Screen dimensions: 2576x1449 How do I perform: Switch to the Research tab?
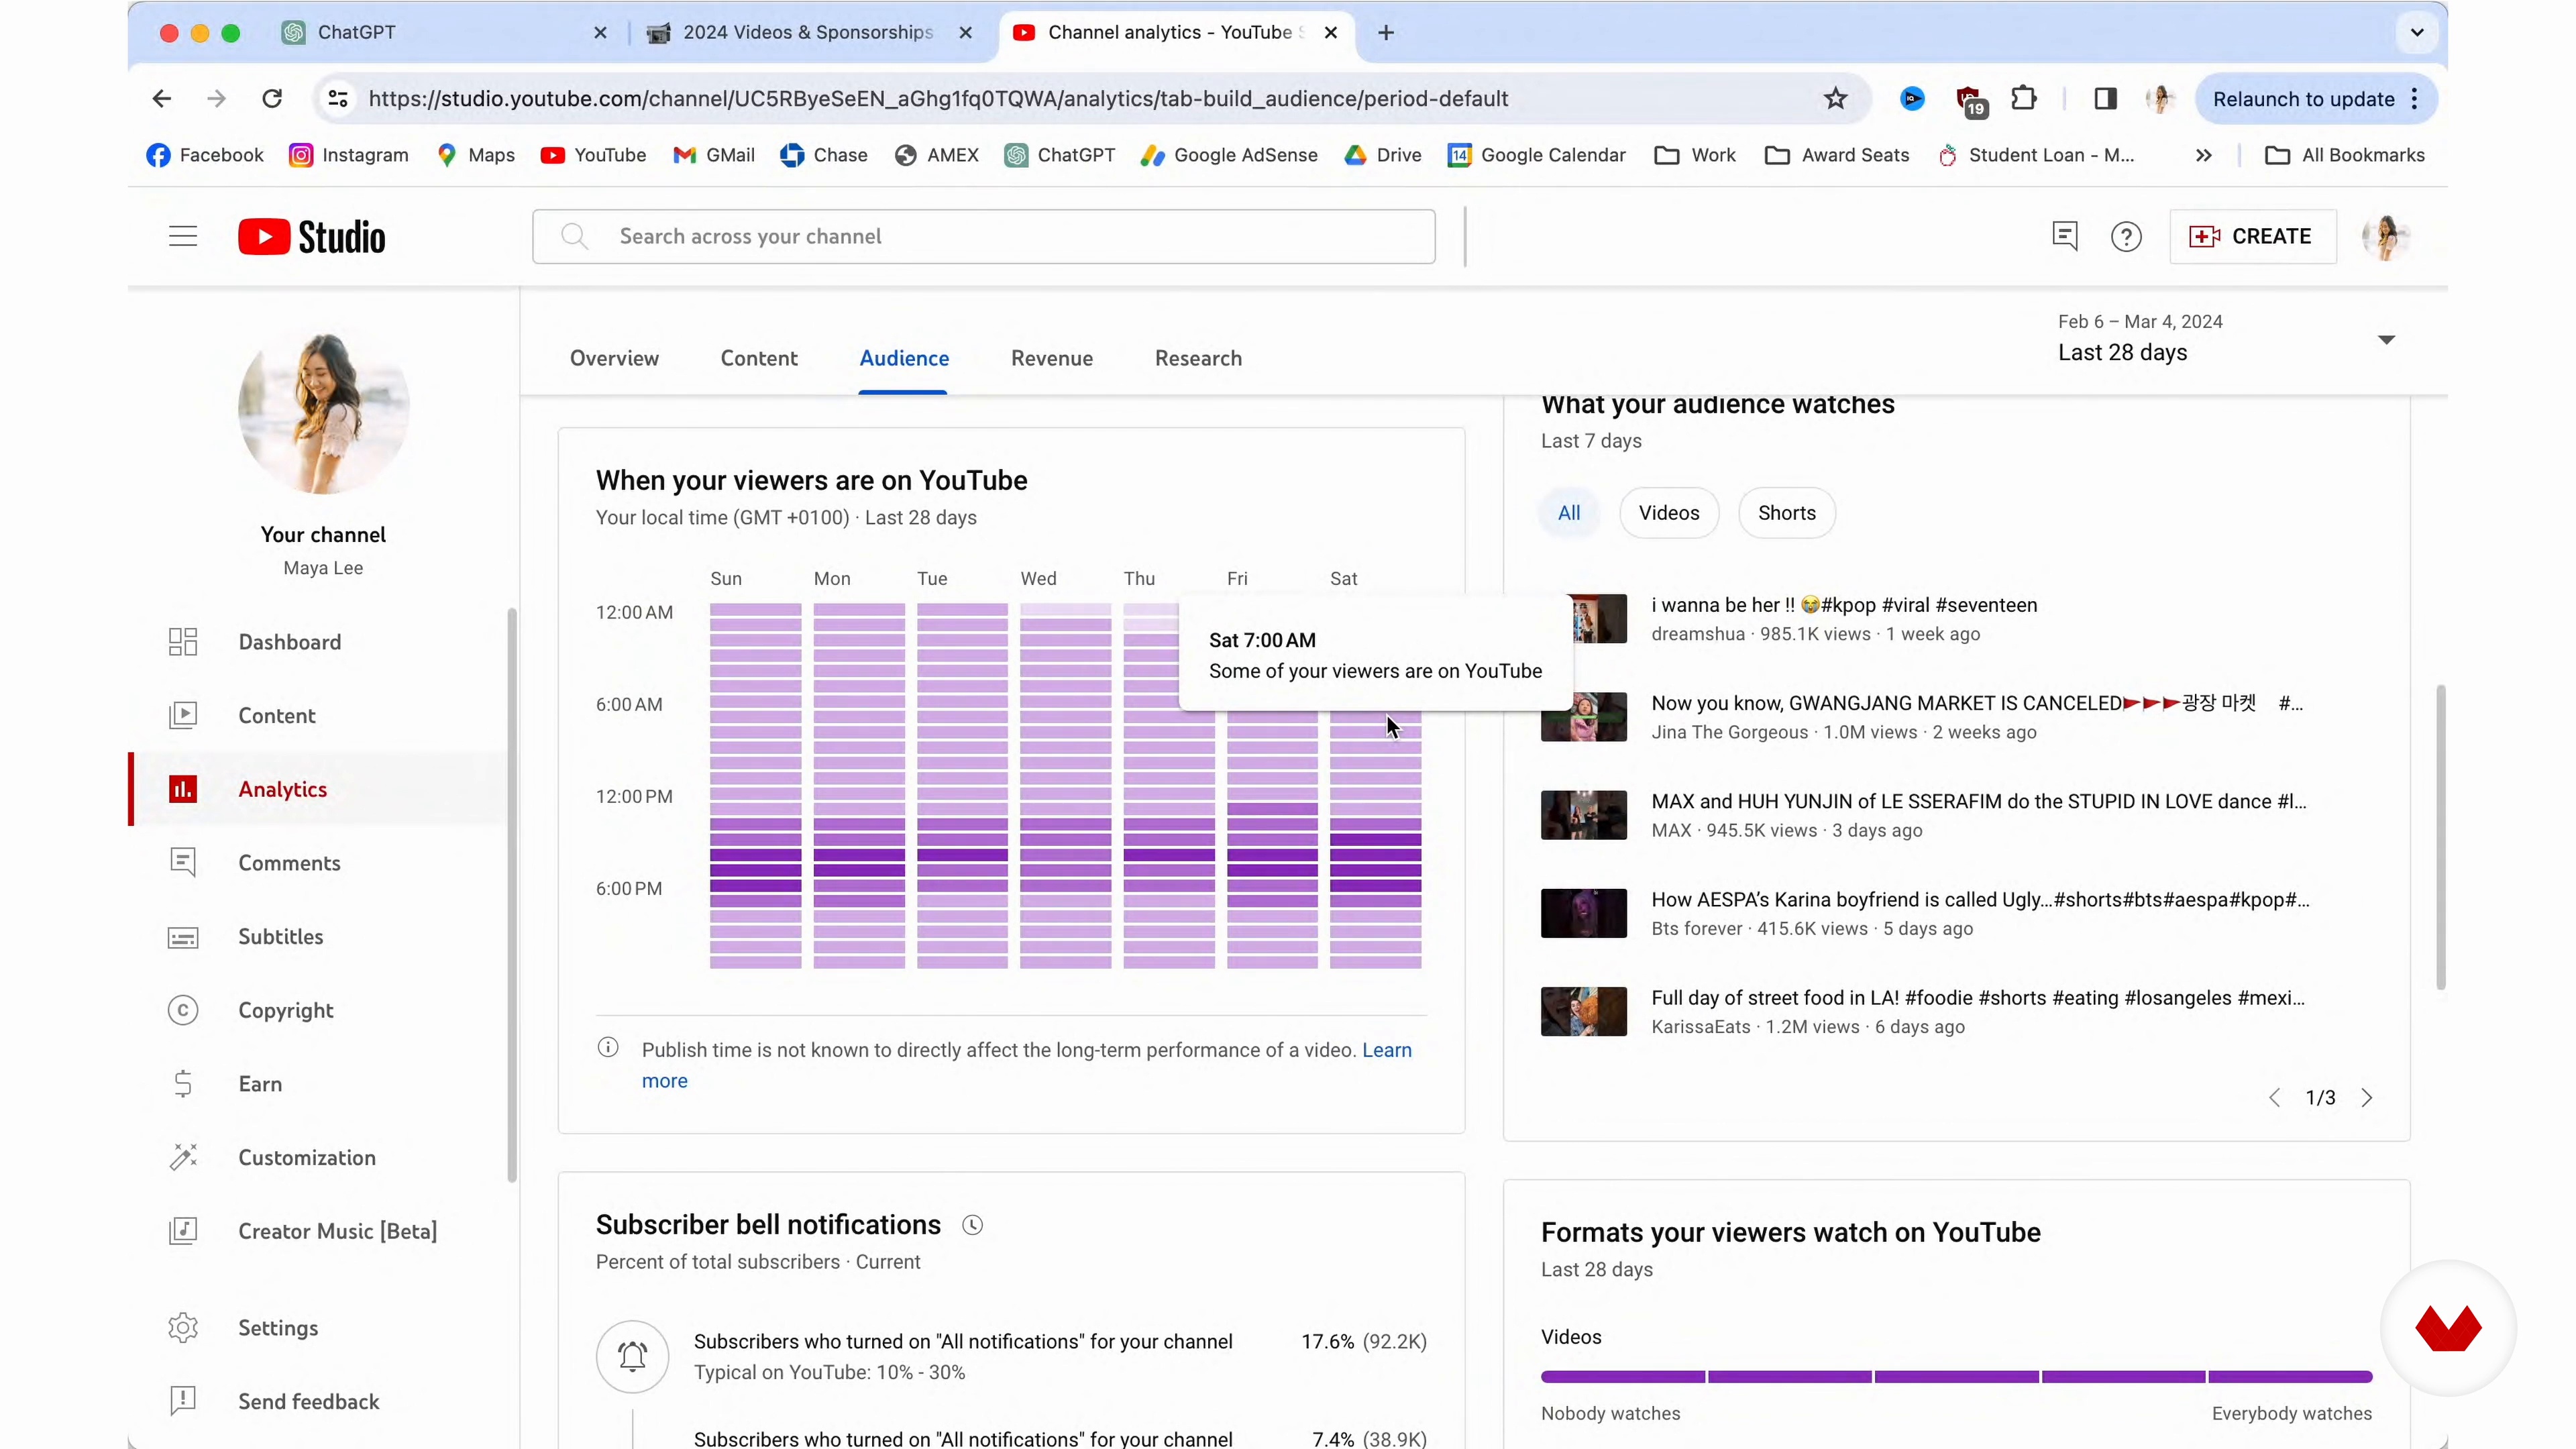click(1198, 358)
